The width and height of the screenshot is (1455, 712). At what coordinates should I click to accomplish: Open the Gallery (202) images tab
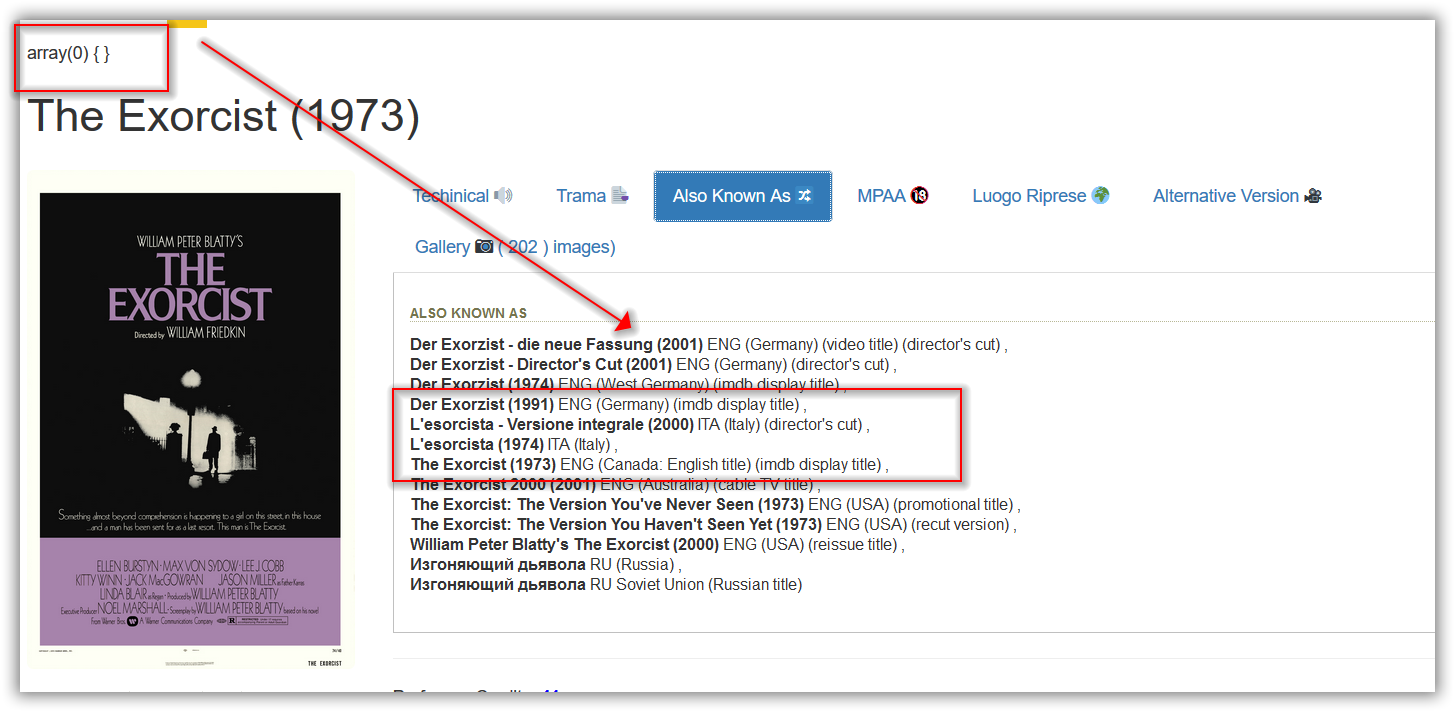[515, 247]
